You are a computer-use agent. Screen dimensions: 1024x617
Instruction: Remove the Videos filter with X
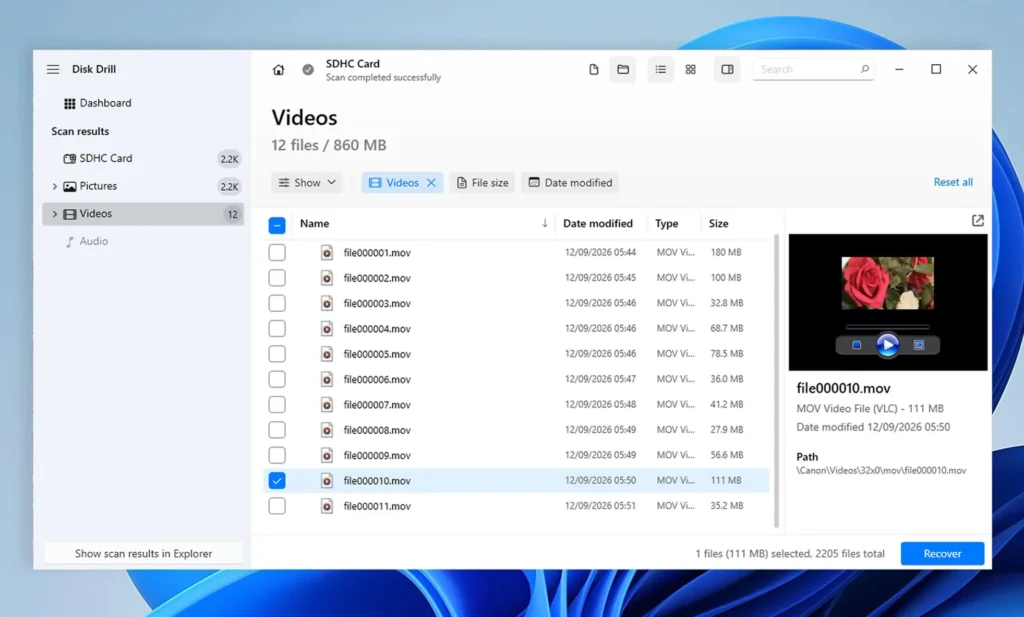[431, 183]
